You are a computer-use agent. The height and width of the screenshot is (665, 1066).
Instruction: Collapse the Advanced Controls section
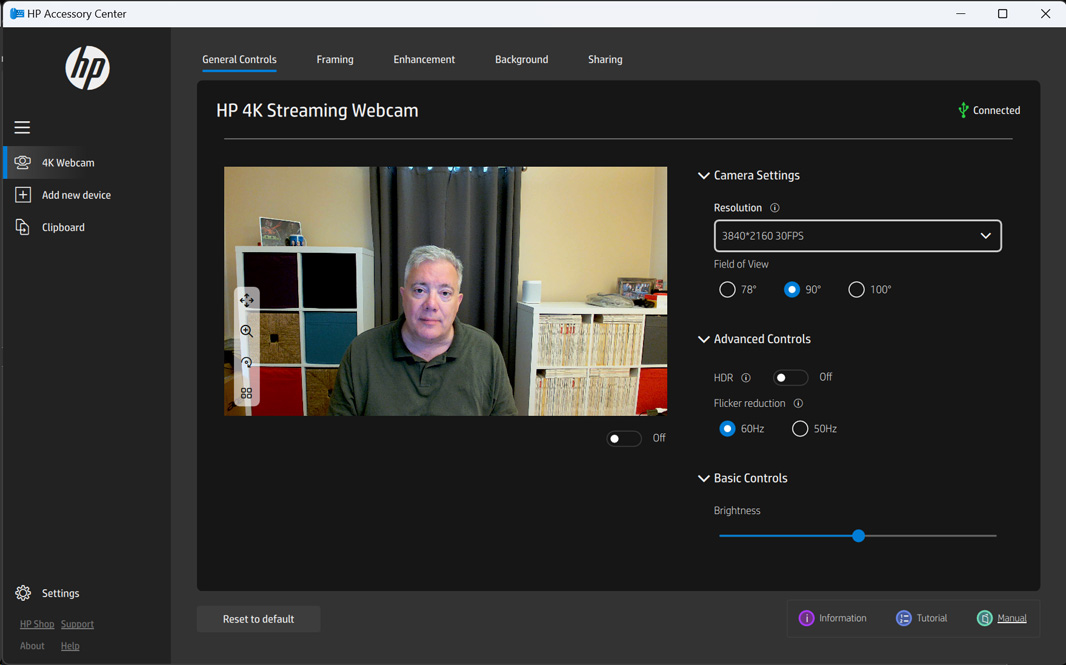coord(704,339)
